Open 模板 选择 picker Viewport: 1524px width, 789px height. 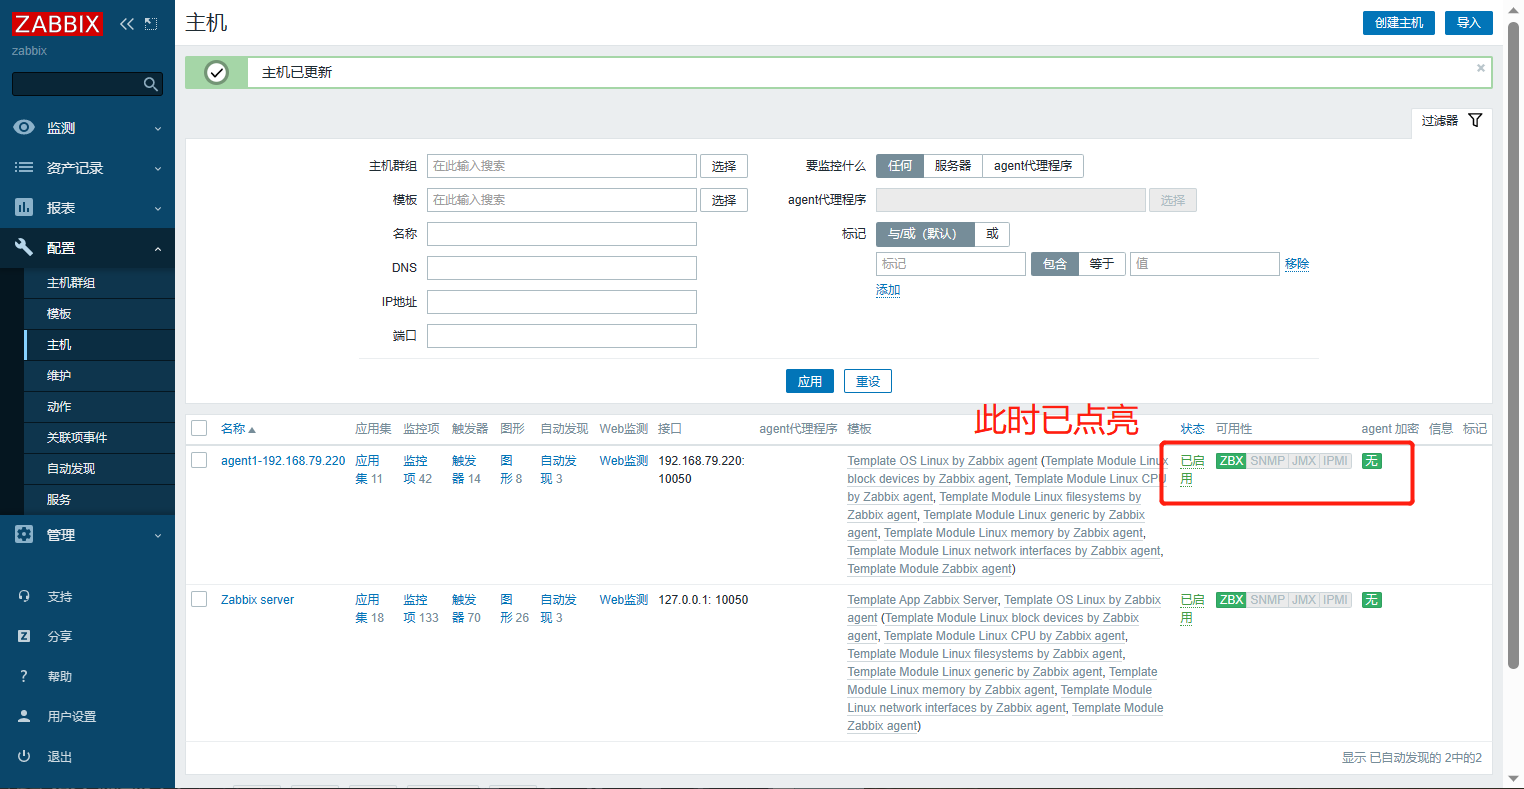pyautogui.click(x=724, y=200)
